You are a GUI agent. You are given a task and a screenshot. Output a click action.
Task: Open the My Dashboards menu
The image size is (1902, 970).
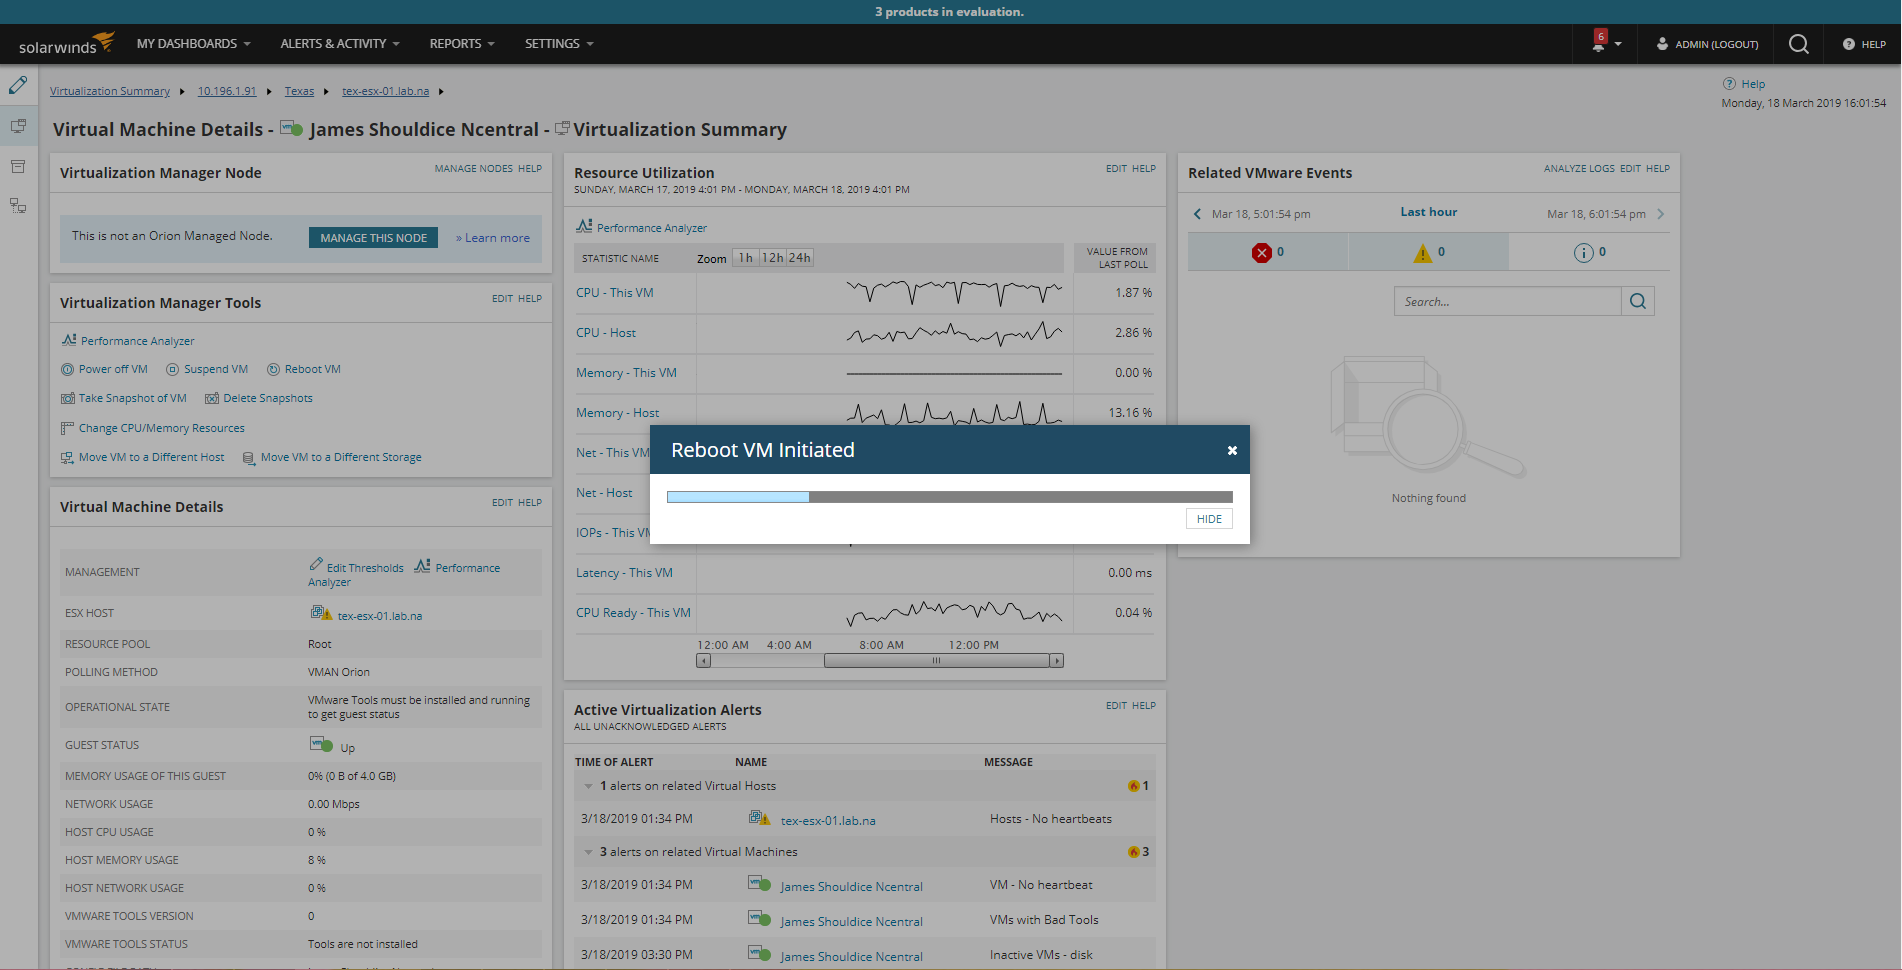coord(194,44)
